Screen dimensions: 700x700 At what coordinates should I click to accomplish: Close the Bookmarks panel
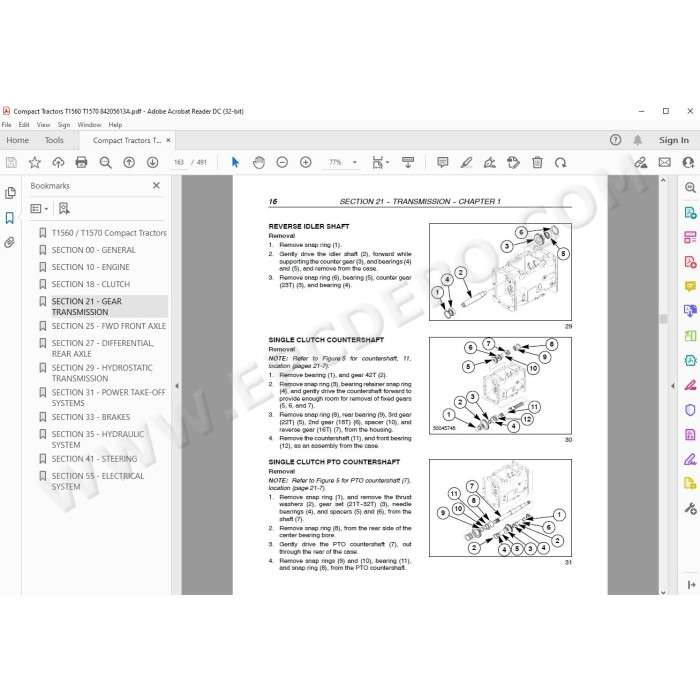156,185
